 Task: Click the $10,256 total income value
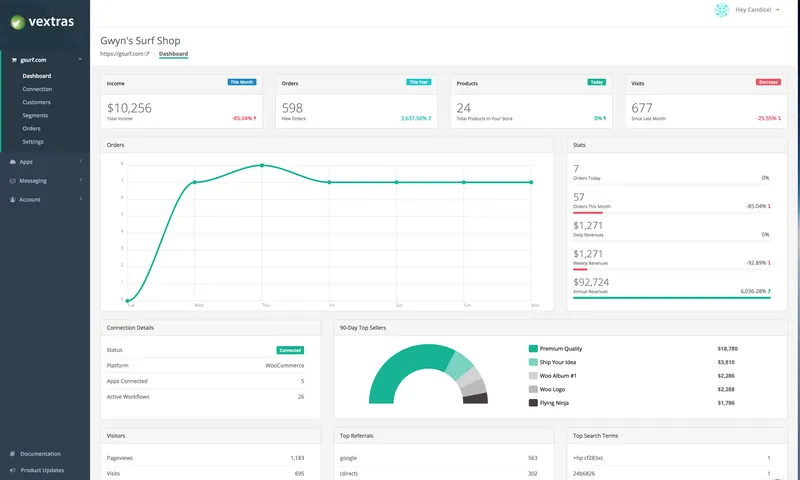click(129, 108)
